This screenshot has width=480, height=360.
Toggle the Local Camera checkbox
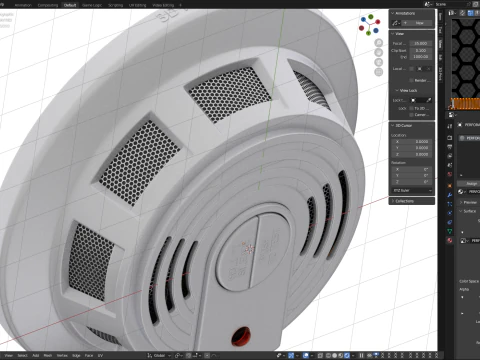tap(412, 69)
